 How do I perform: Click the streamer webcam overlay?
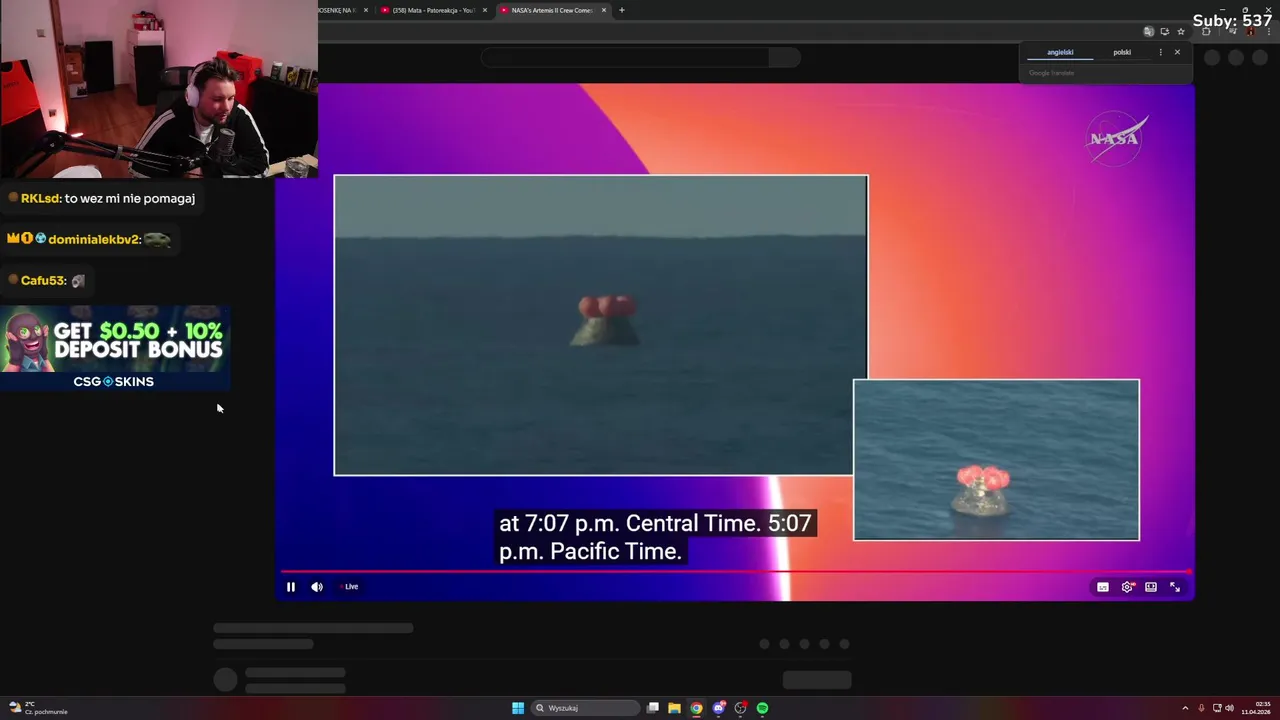159,89
